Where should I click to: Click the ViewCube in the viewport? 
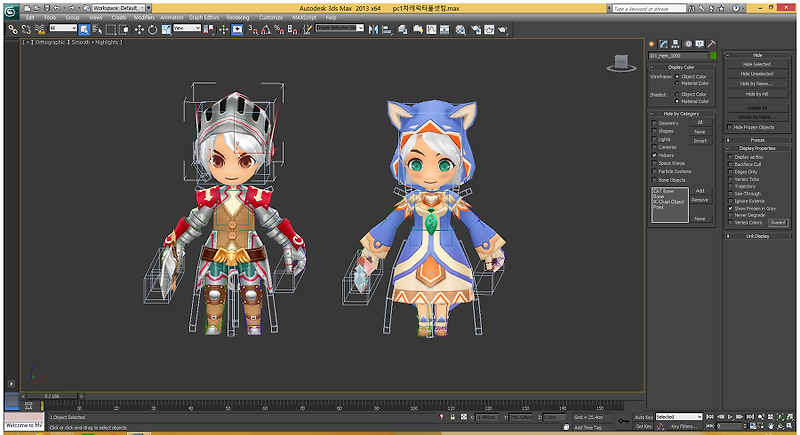point(621,63)
